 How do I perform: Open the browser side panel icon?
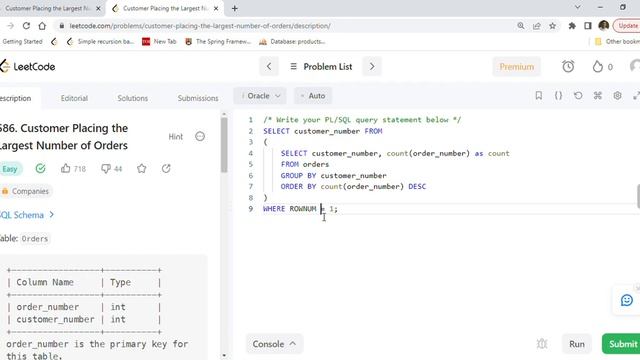coord(588,26)
